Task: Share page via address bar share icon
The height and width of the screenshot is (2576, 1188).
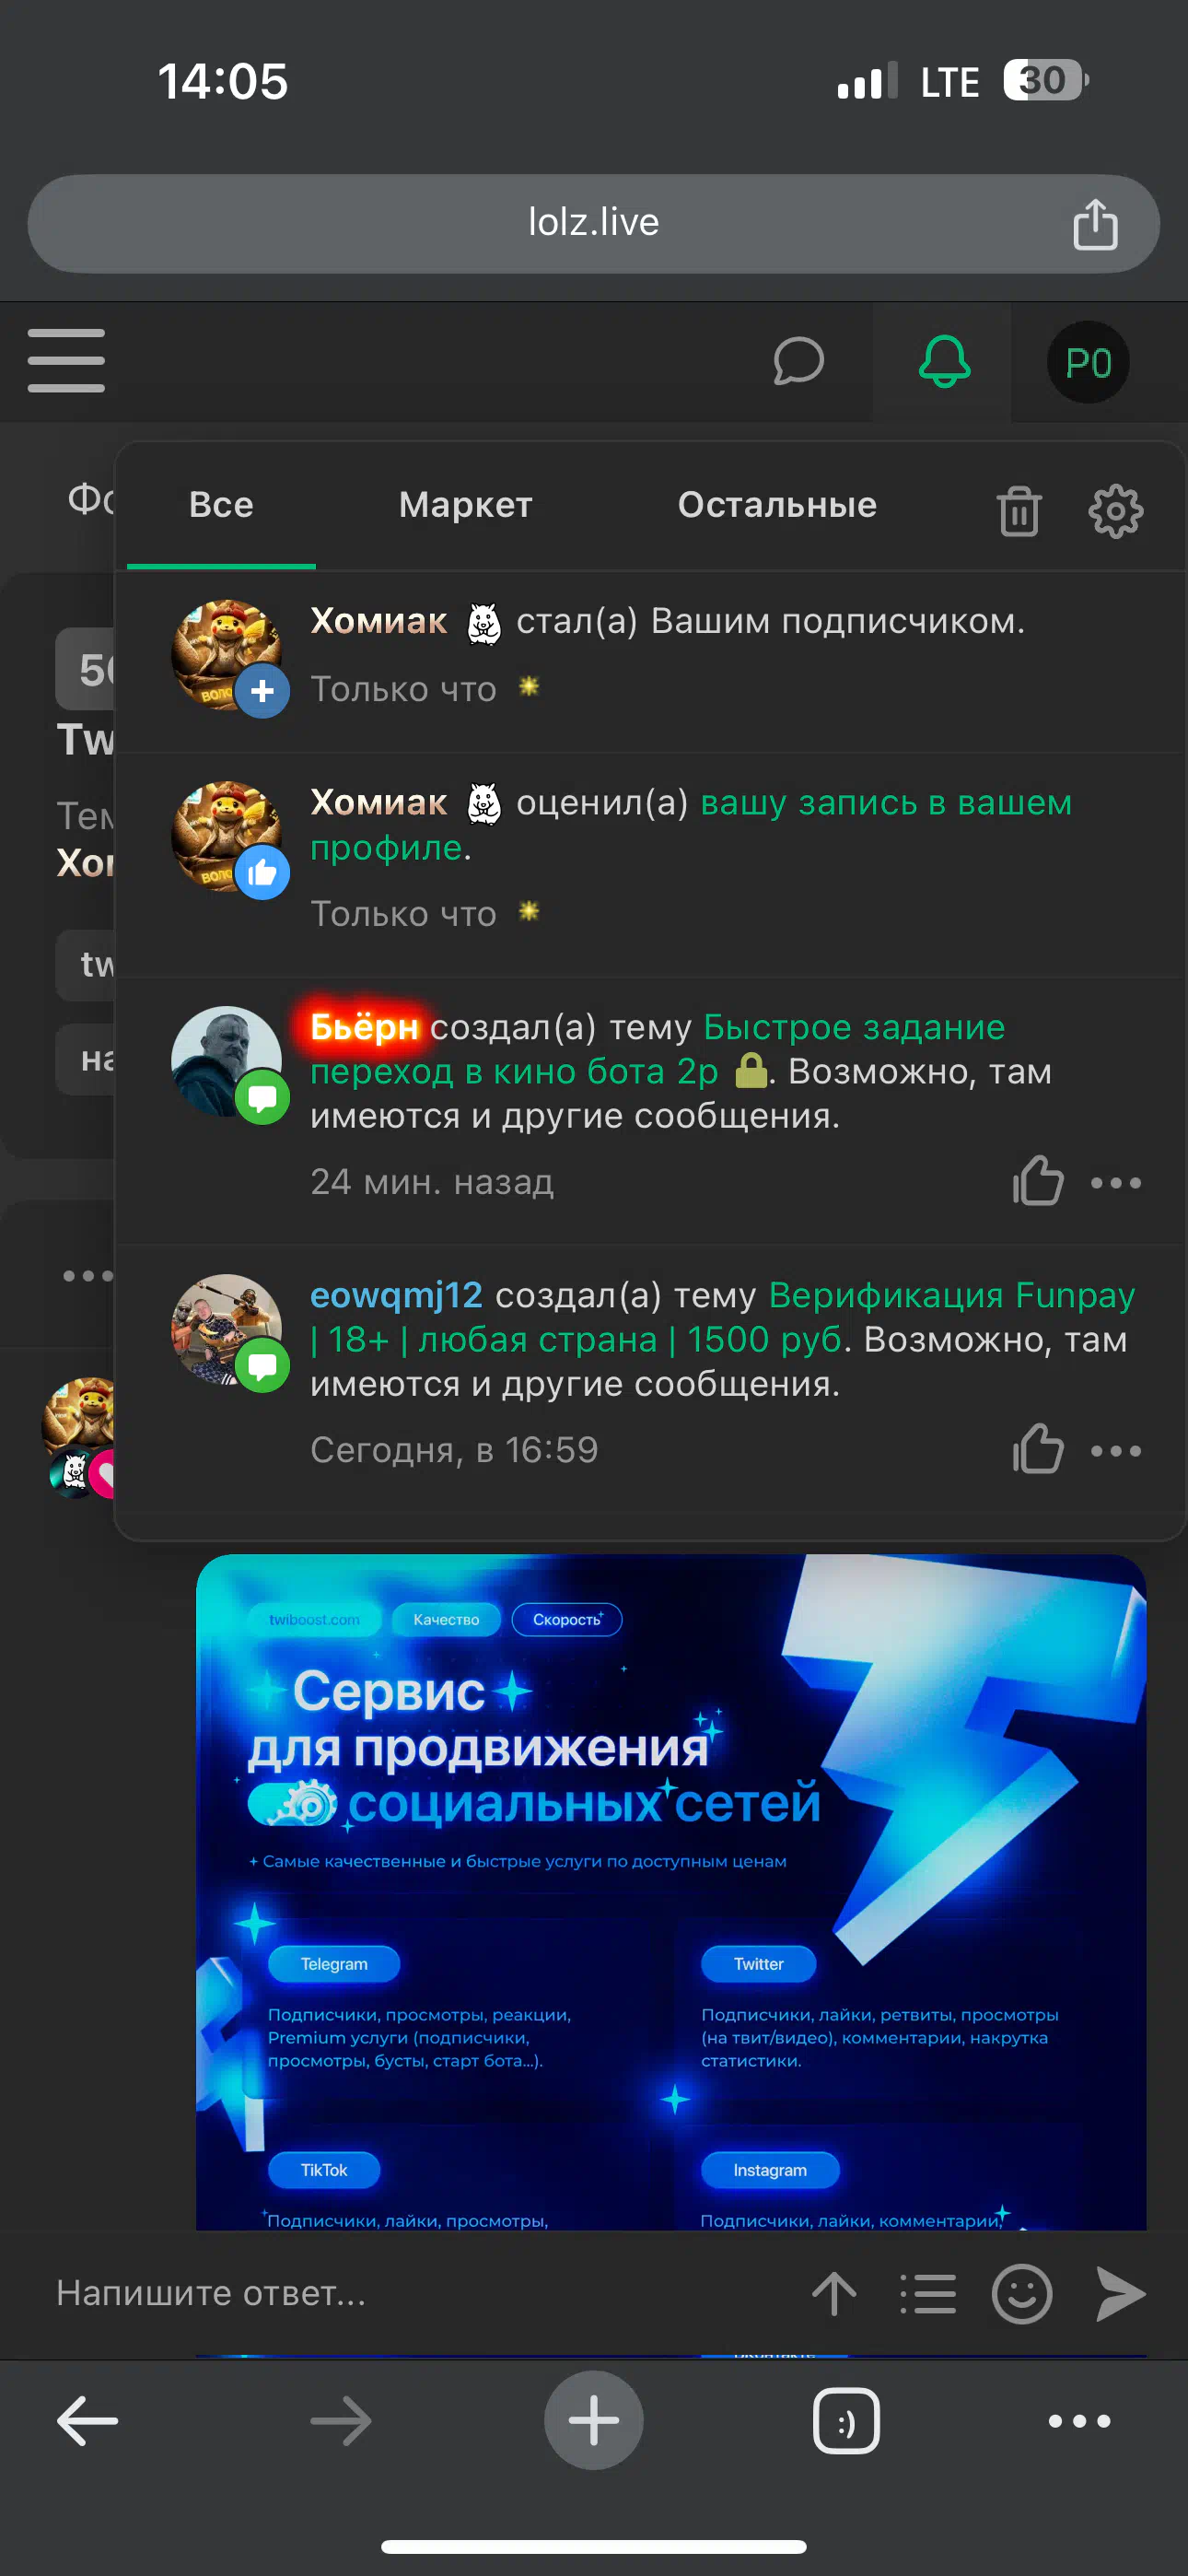Action: point(1095,223)
